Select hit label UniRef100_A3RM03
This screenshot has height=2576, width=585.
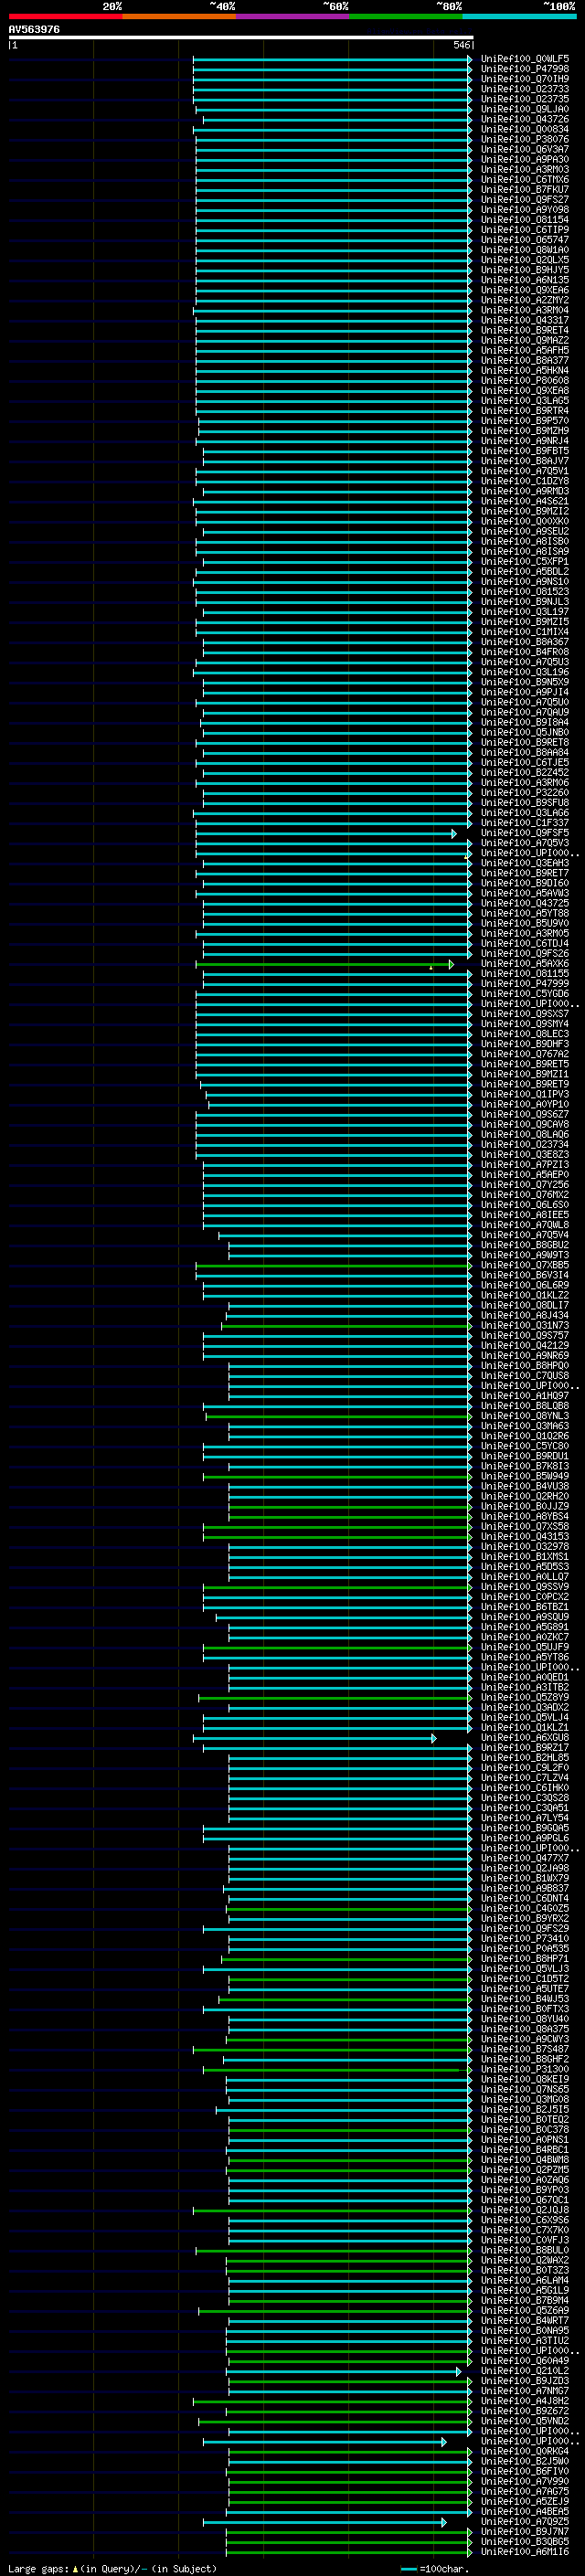point(525,169)
